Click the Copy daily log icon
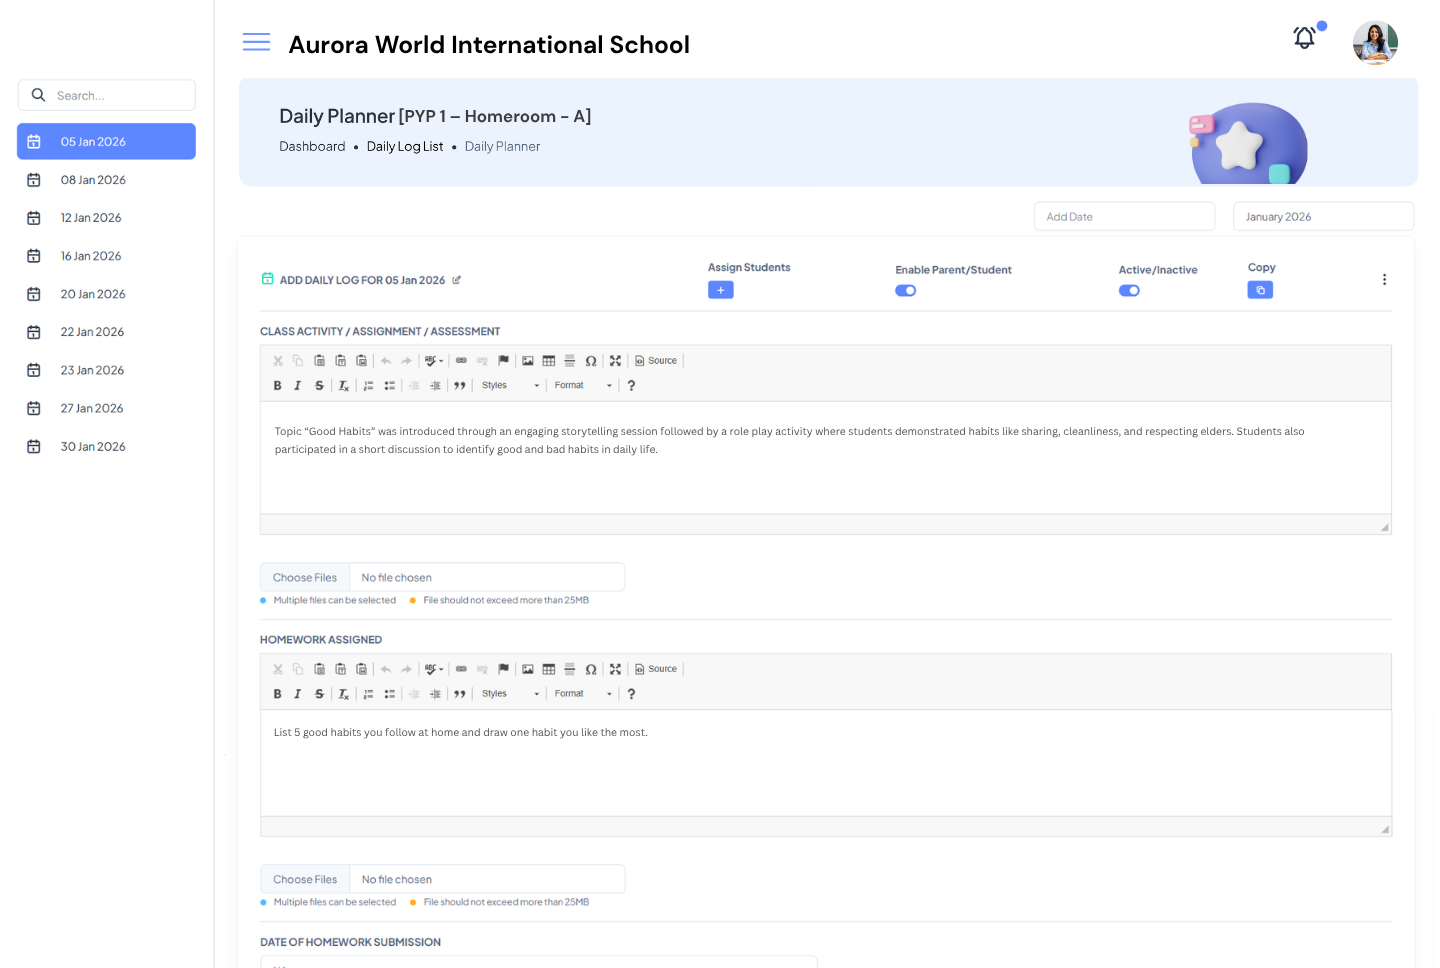The image size is (1440, 968). tap(1259, 290)
